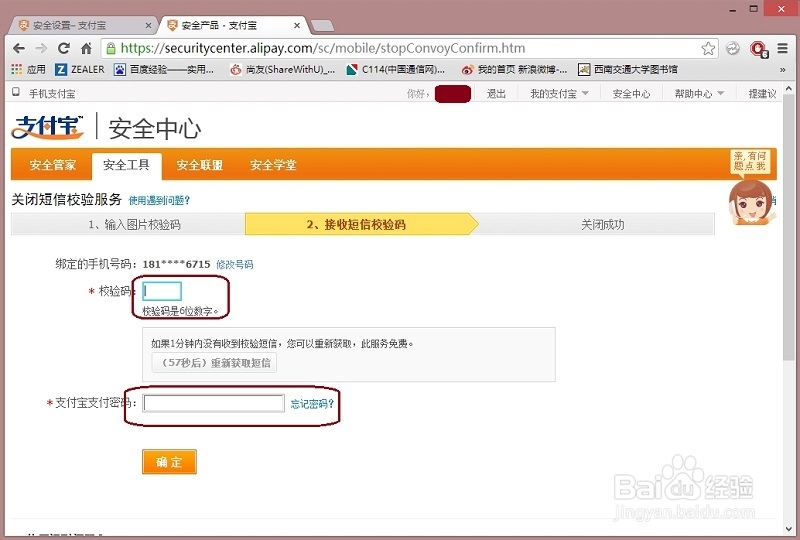The width and height of the screenshot is (800, 540).
Task: Click the 亲,有问题点我 help bubble
Action: click(x=749, y=161)
